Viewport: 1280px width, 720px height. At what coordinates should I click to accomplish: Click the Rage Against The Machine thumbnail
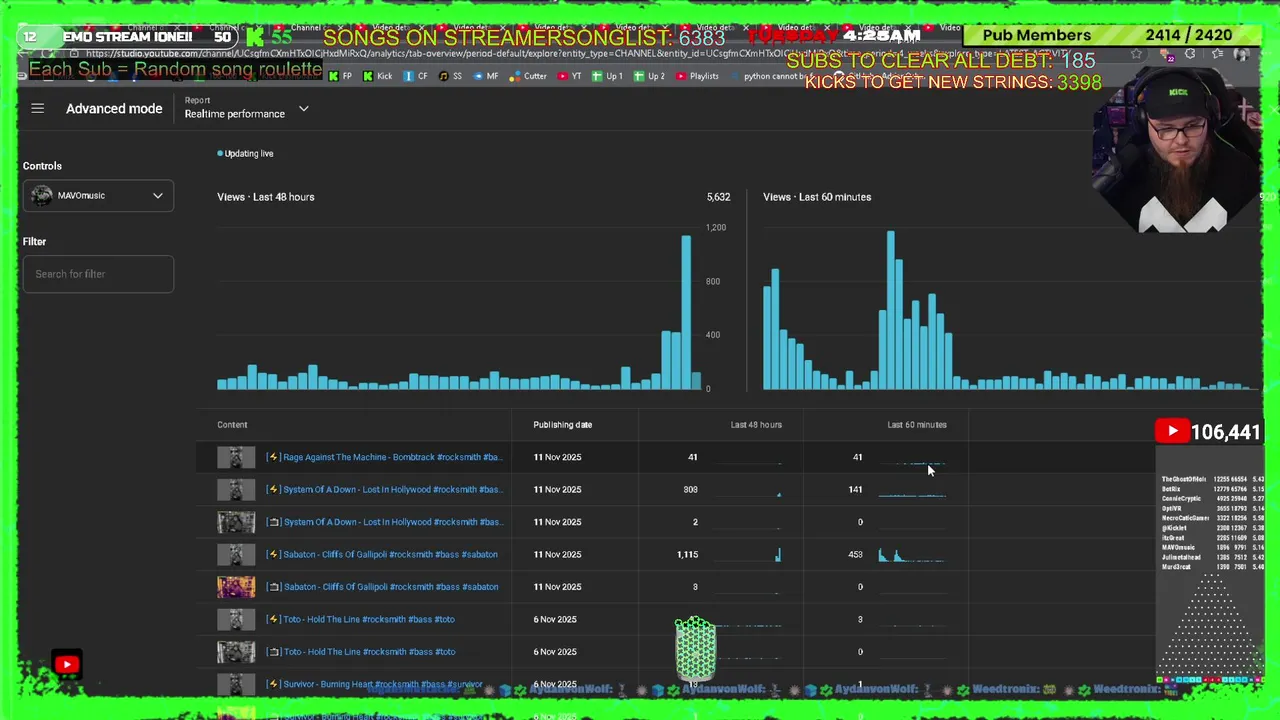[236, 457]
